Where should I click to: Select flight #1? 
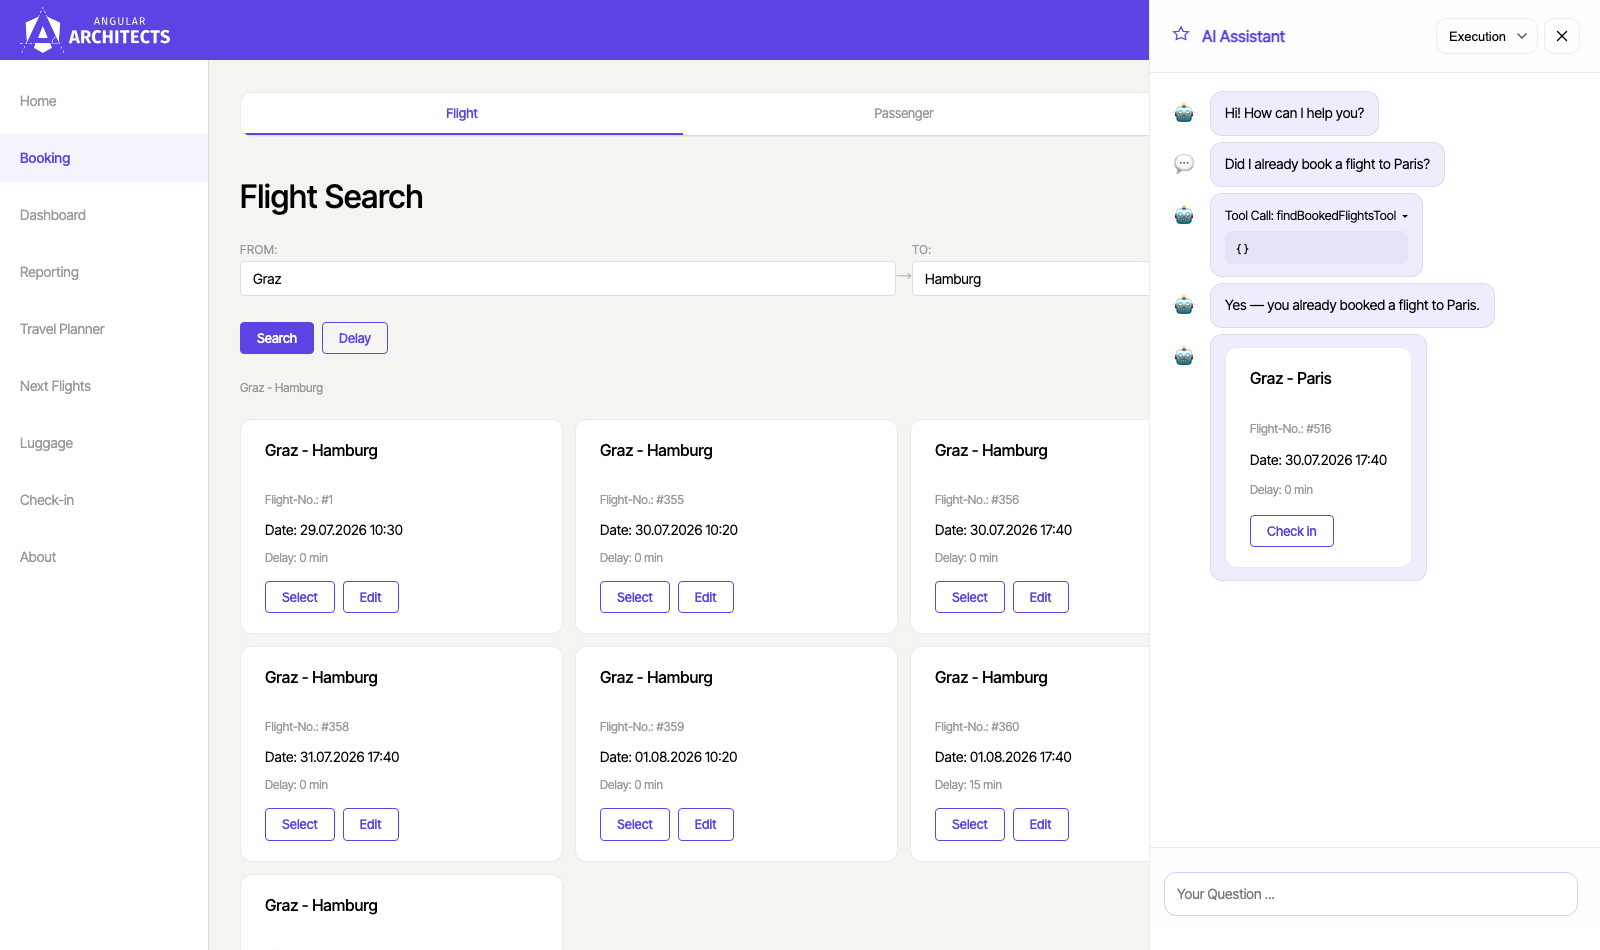(300, 597)
